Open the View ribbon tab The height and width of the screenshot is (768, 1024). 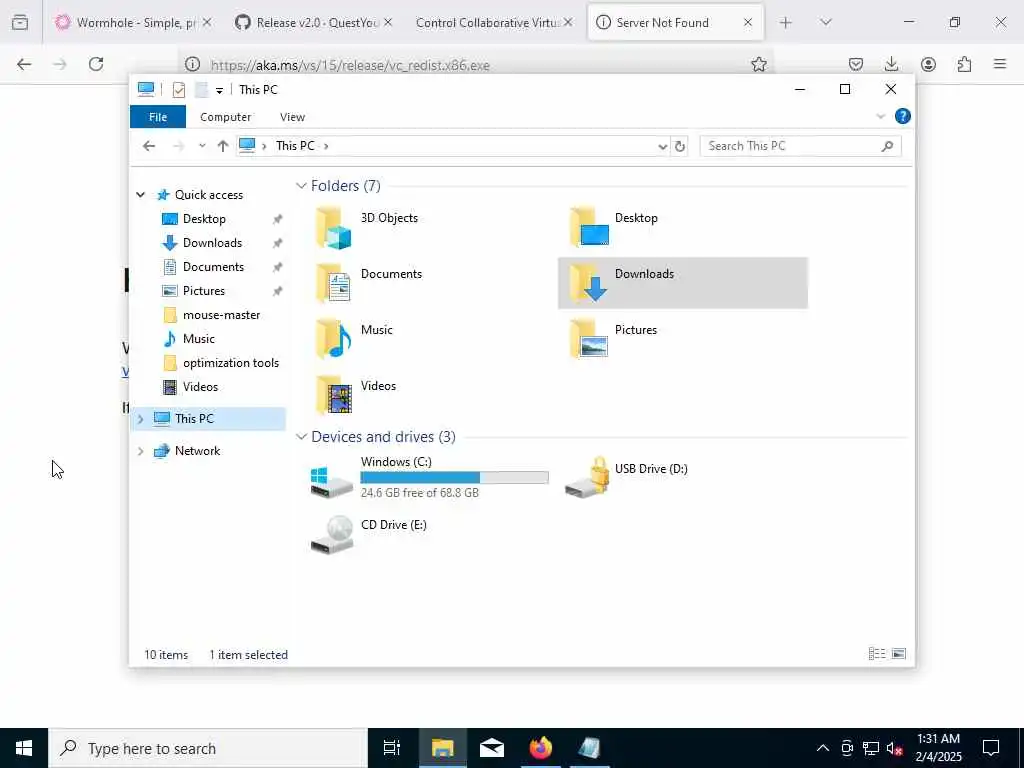click(292, 117)
